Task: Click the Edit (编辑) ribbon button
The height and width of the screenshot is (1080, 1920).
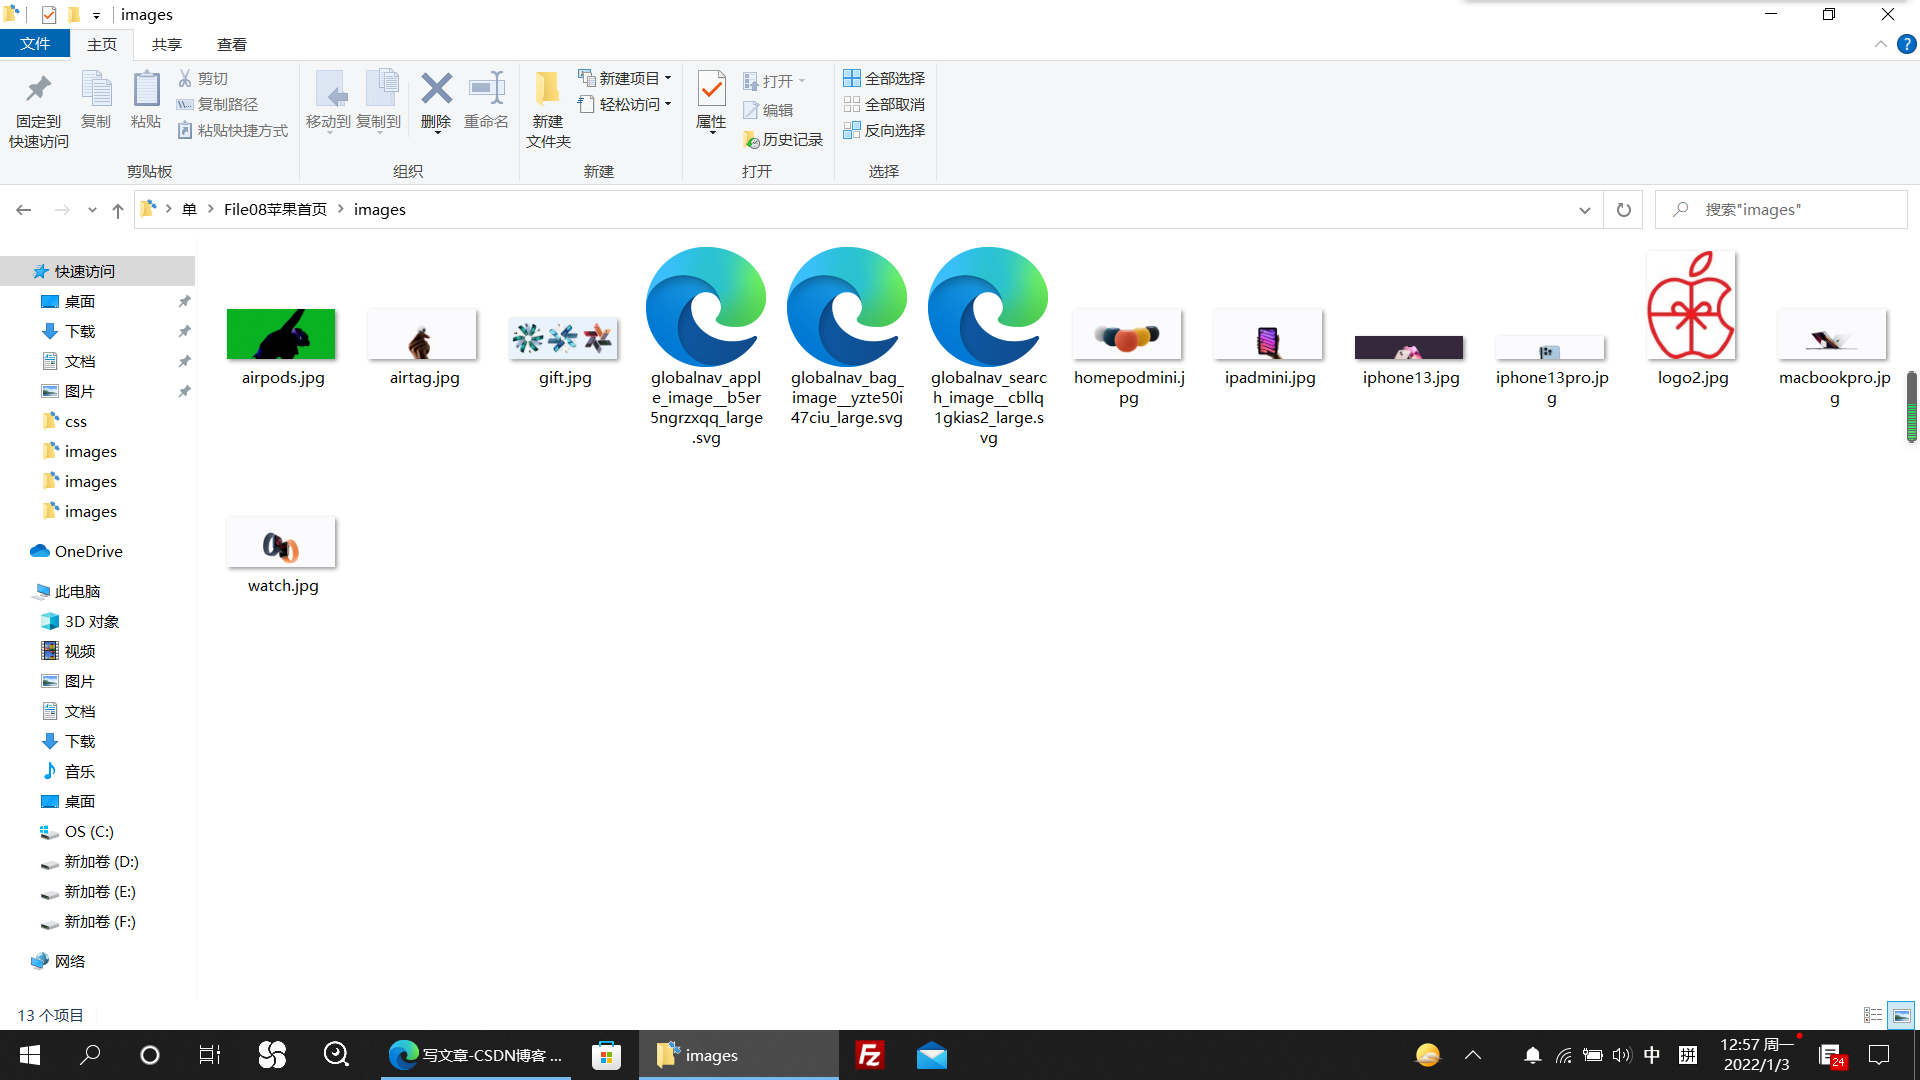Action: tap(768, 110)
